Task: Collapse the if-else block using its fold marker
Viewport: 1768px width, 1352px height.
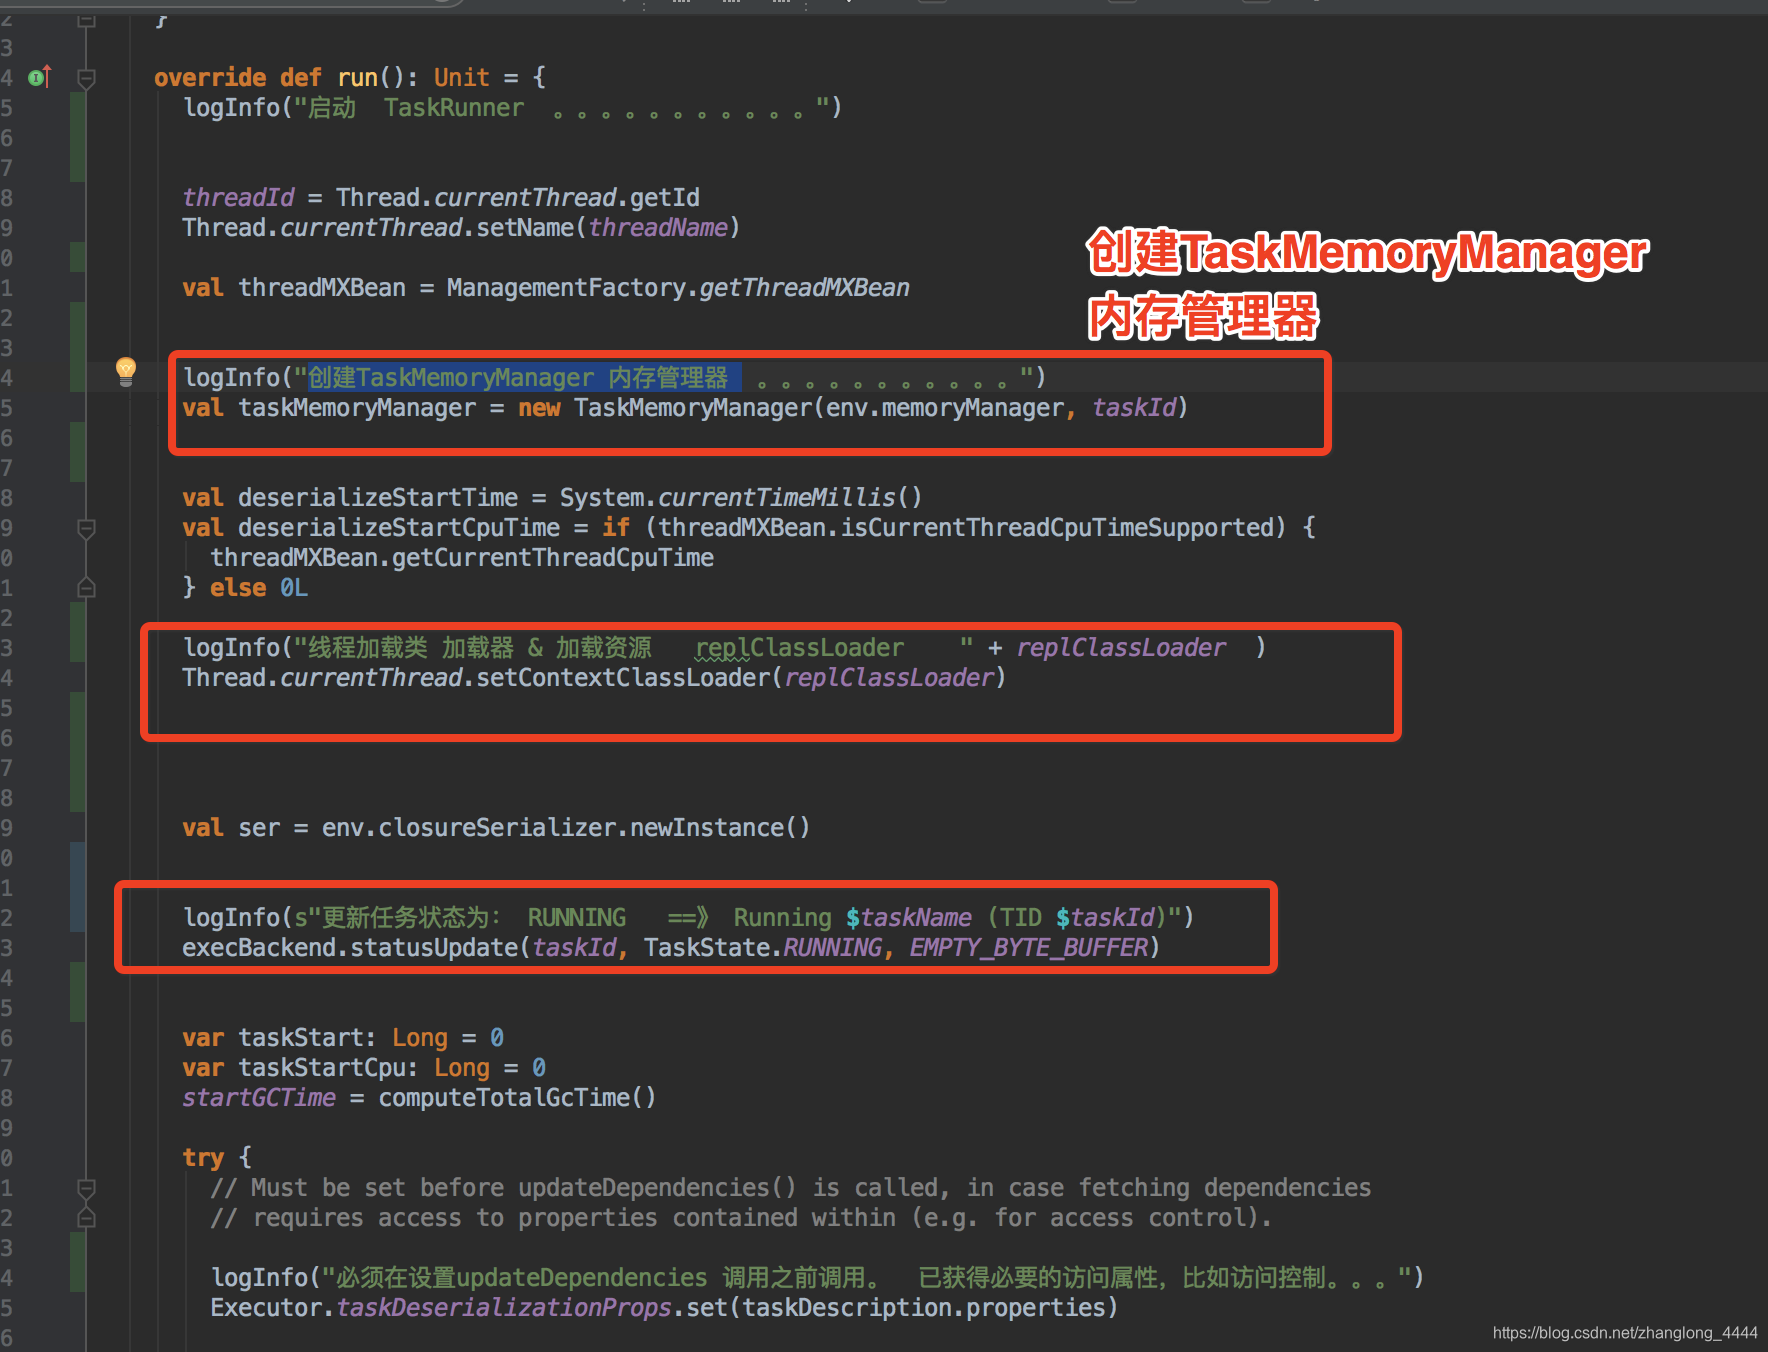Action: coord(86,527)
